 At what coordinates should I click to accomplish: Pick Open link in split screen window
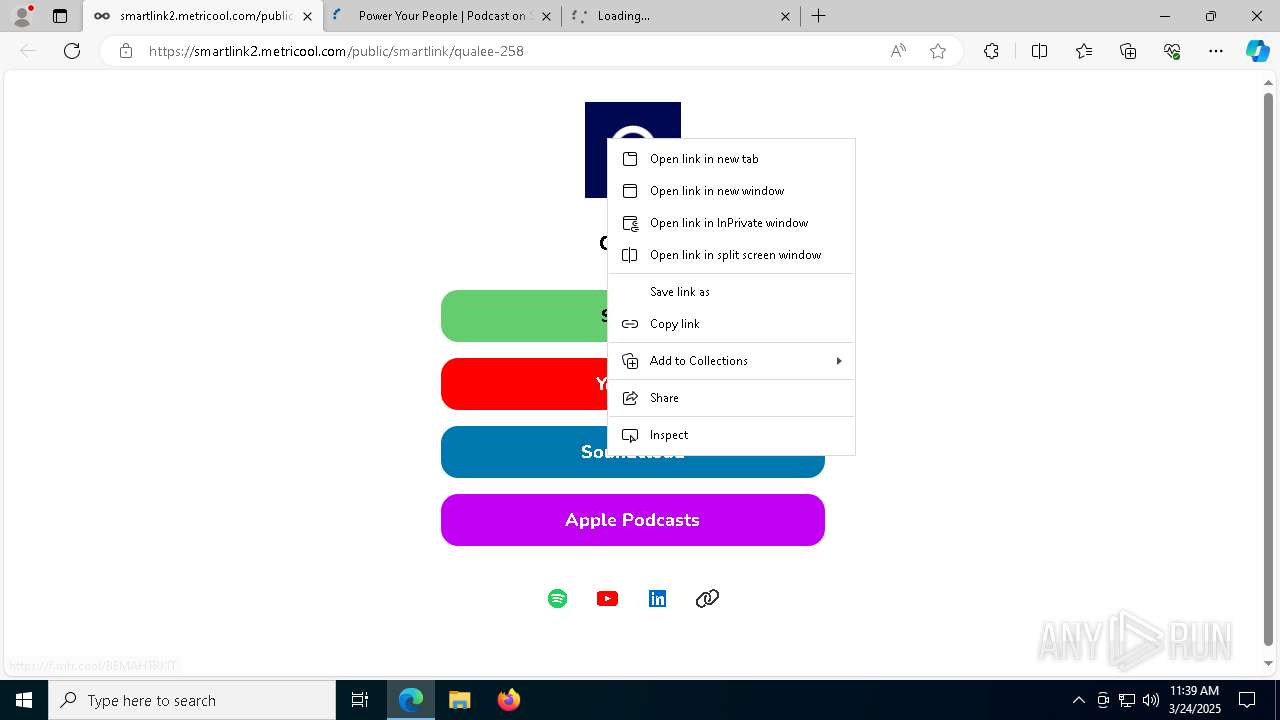click(x=731, y=255)
